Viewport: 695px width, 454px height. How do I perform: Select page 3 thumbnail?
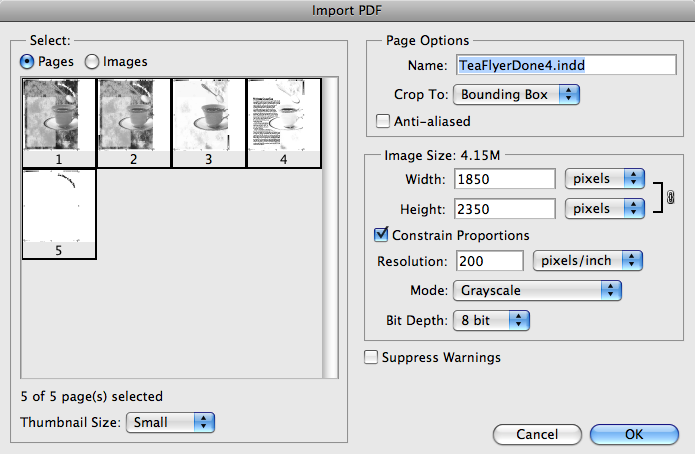tap(209, 123)
